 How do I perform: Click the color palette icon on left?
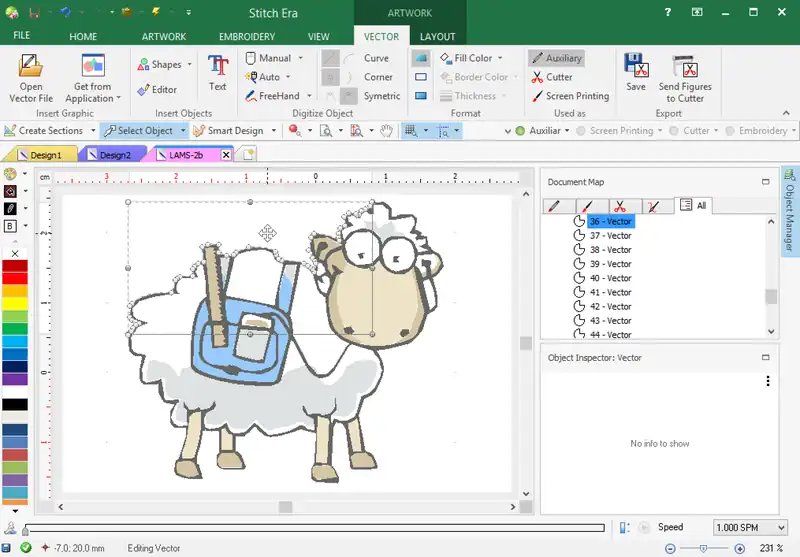[x=11, y=174]
